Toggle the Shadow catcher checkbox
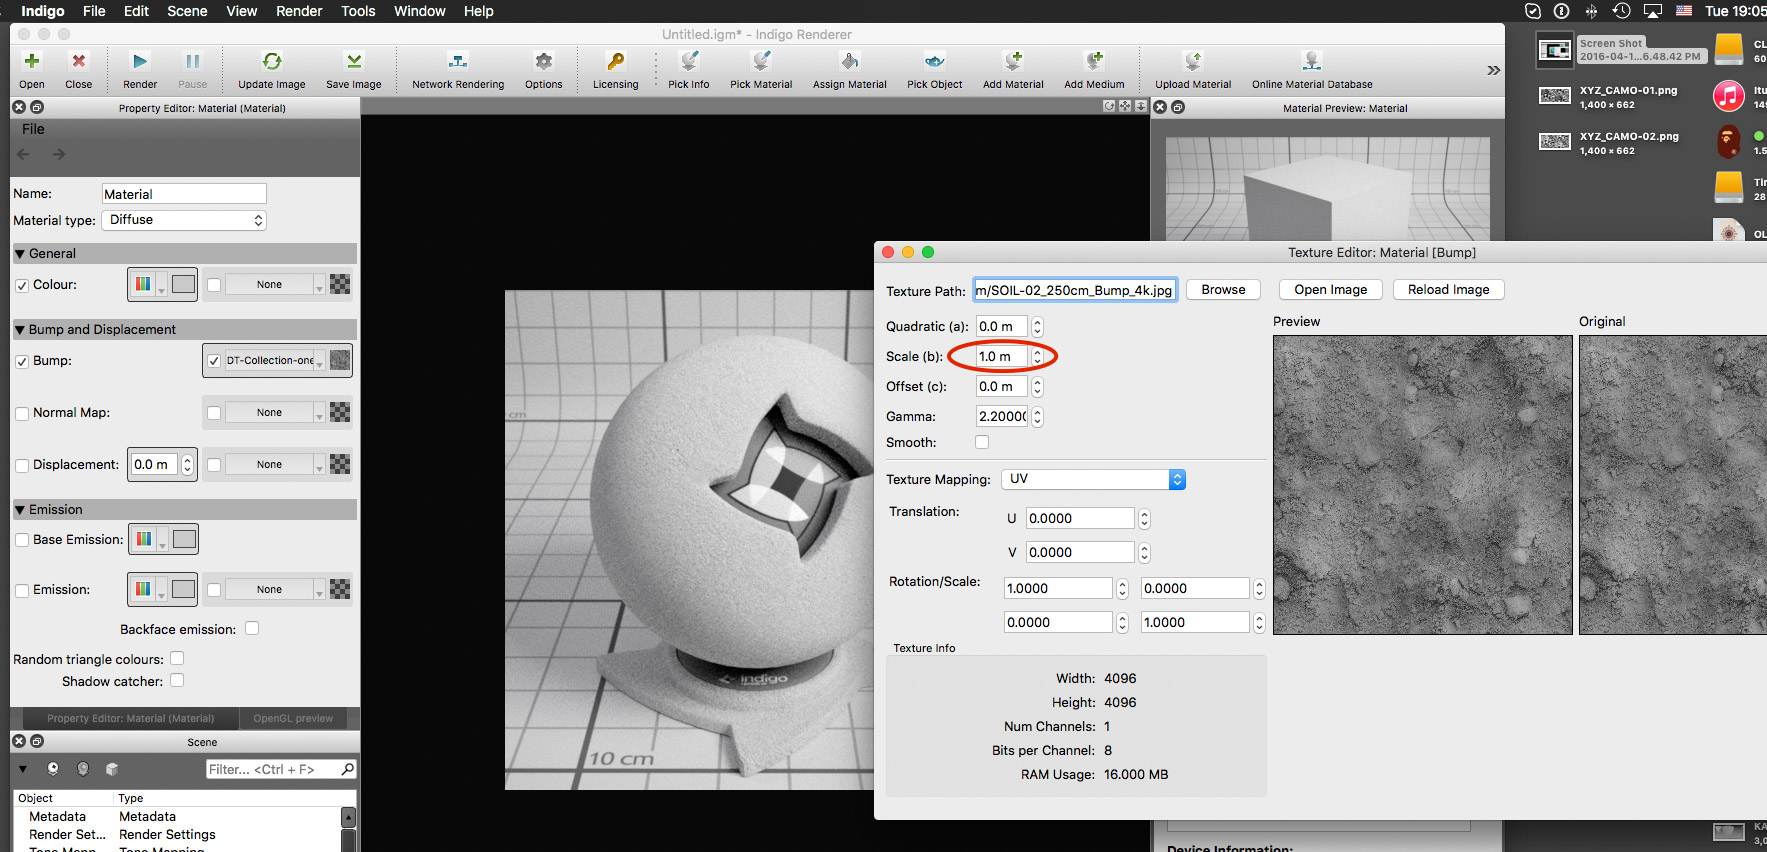The height and width of the screenshot is (852, 1767). coord(177,681)
